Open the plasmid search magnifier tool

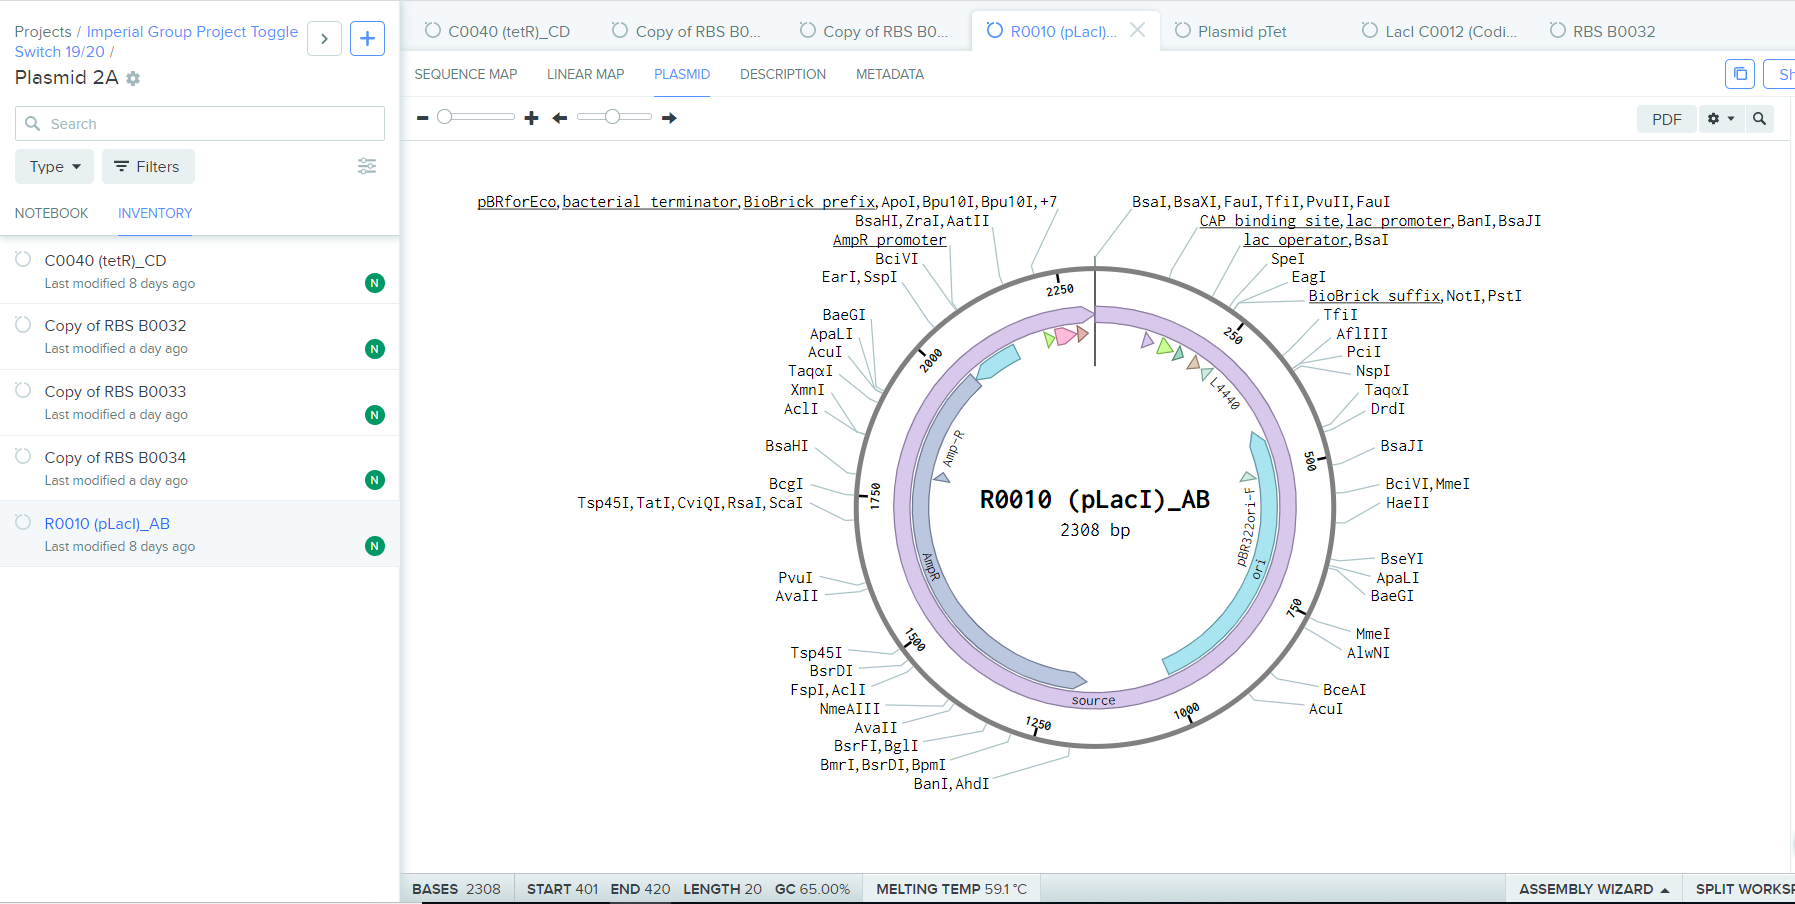tap(1759, 119)
